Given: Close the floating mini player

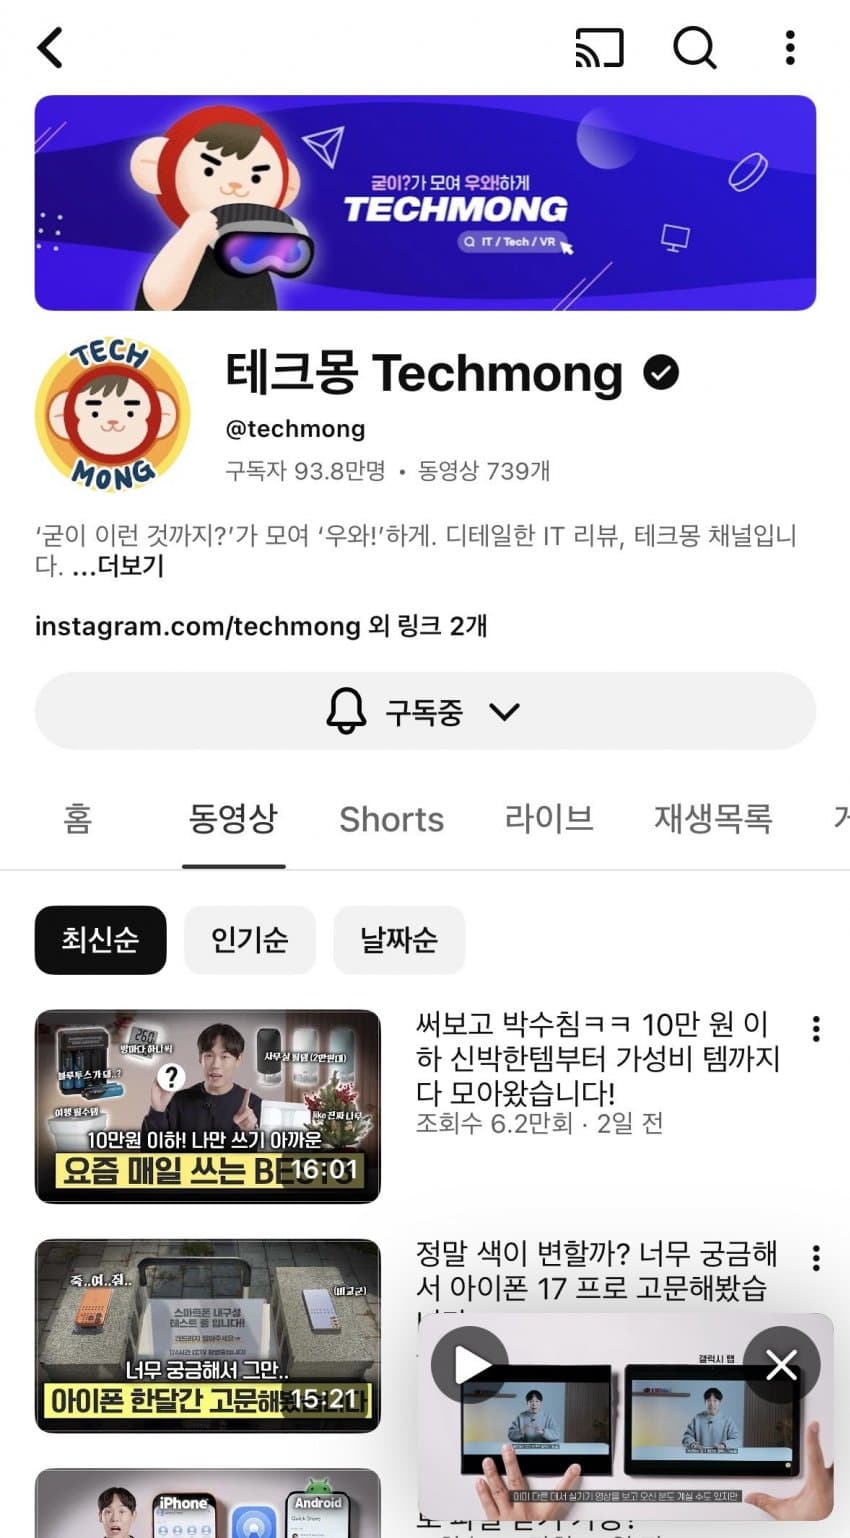Looking at the screenshot, I should (x=781, y=1365).
